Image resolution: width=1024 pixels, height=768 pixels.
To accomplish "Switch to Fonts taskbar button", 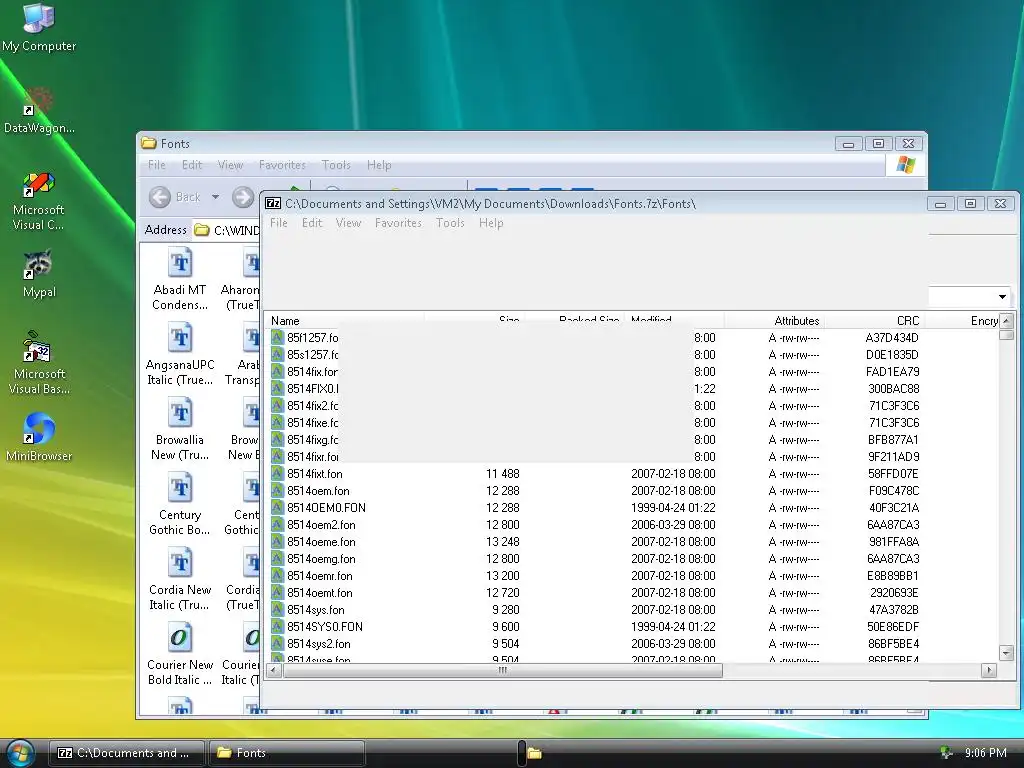I will [287, 753].
